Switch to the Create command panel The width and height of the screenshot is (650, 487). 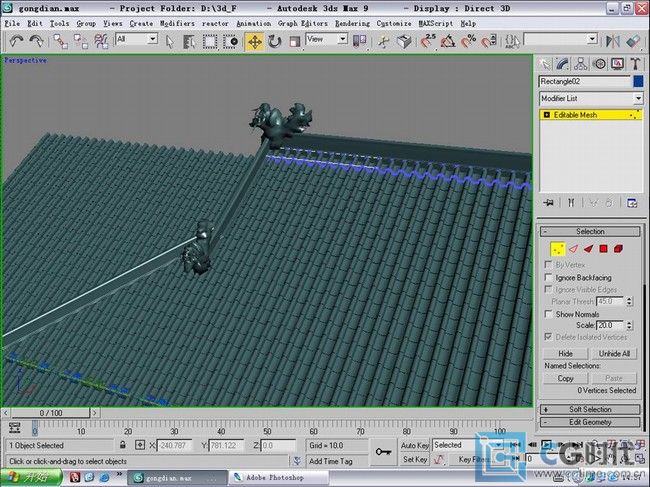544,64
